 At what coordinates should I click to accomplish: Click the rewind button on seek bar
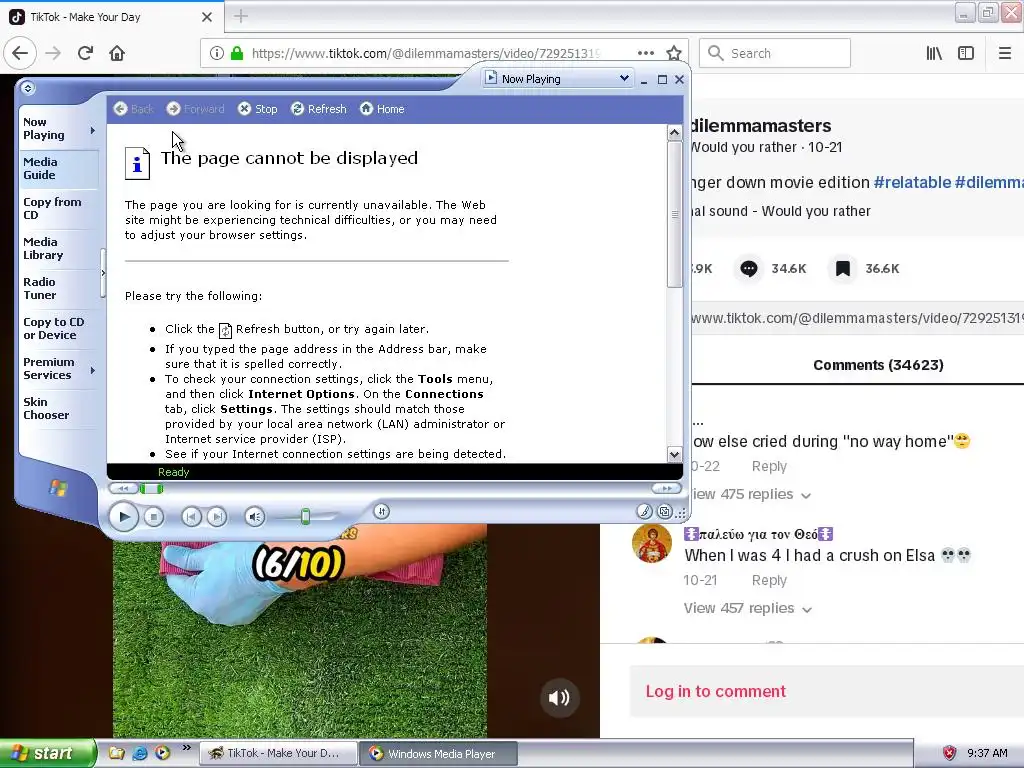point(124,488)
